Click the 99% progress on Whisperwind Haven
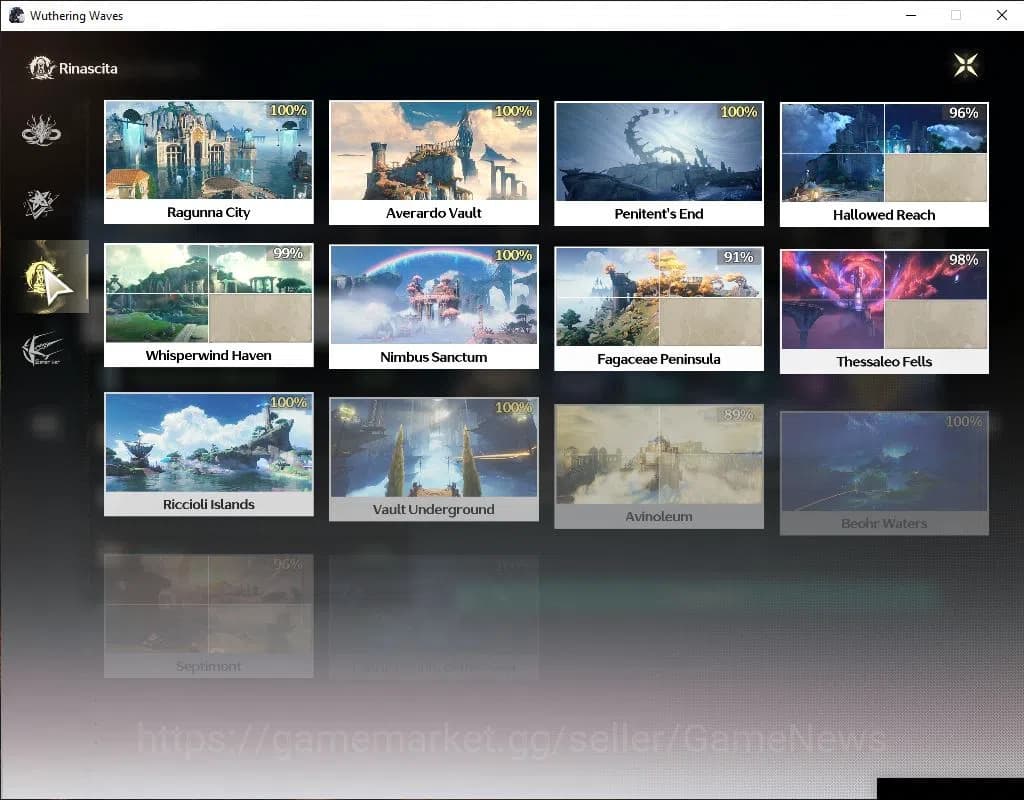The width and height of the screenshot is (1024, 800). 288,253
